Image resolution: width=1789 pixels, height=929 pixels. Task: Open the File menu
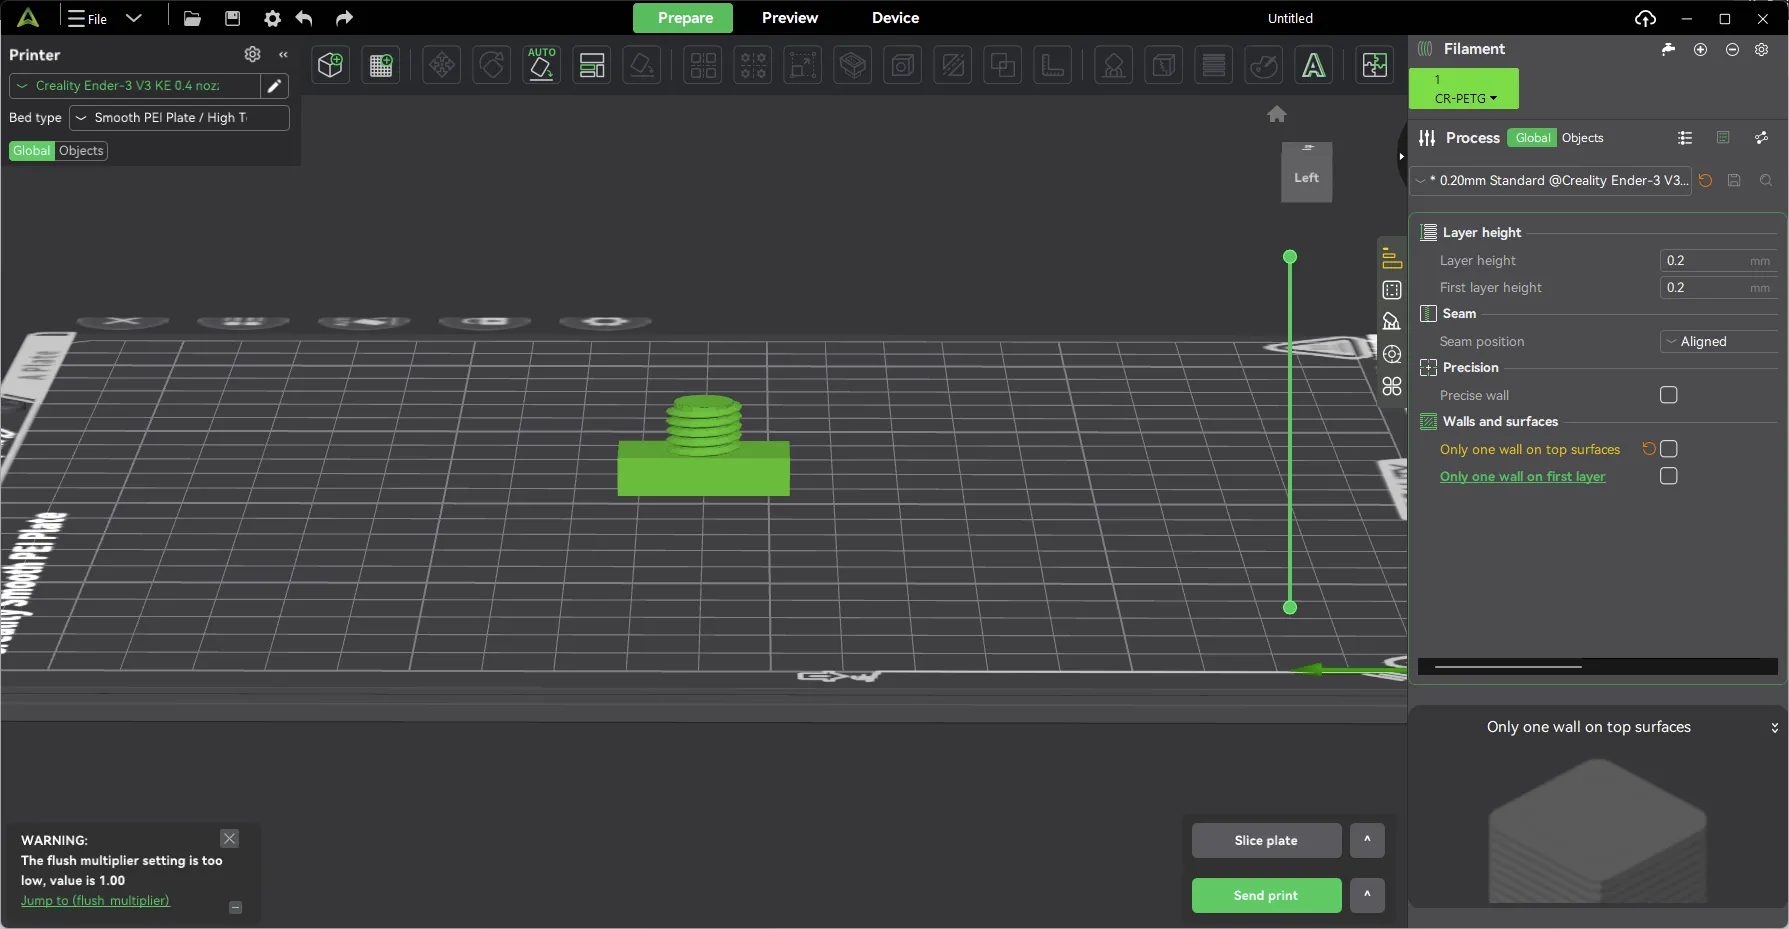pyautogui.click(x=87, y=18)
